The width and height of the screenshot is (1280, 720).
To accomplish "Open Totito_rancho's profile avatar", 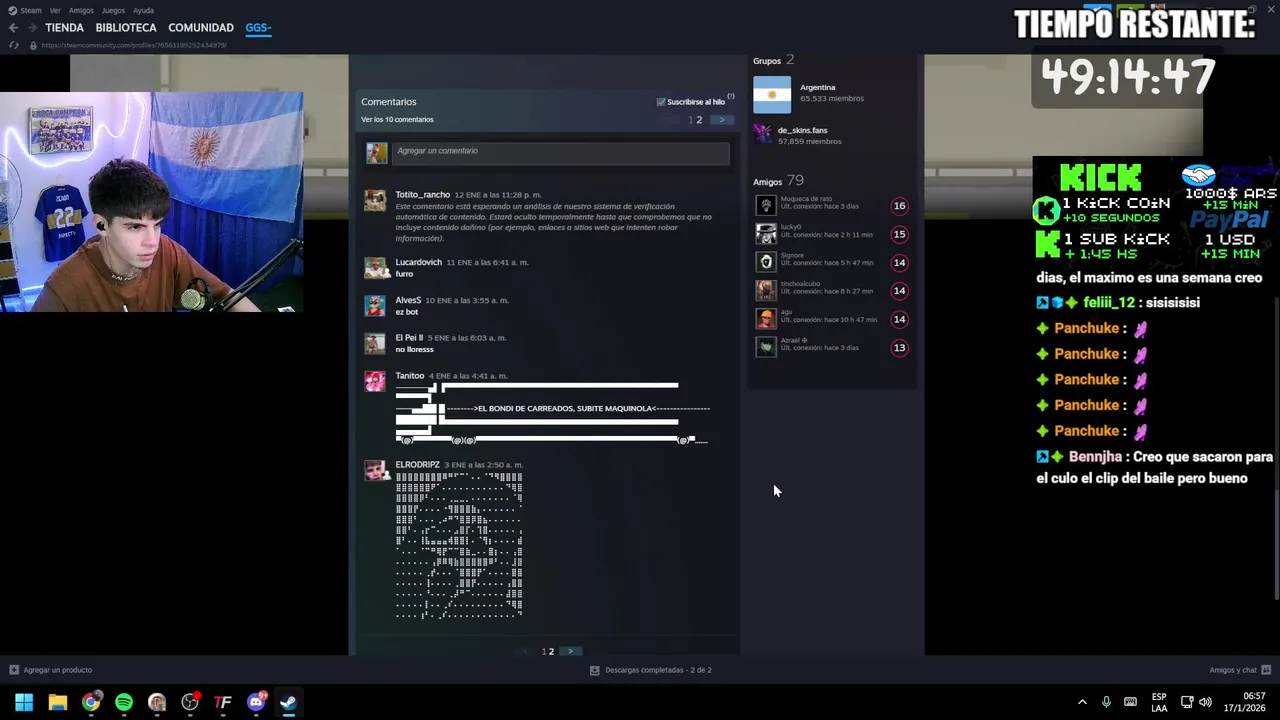I will tap(375, 201).
